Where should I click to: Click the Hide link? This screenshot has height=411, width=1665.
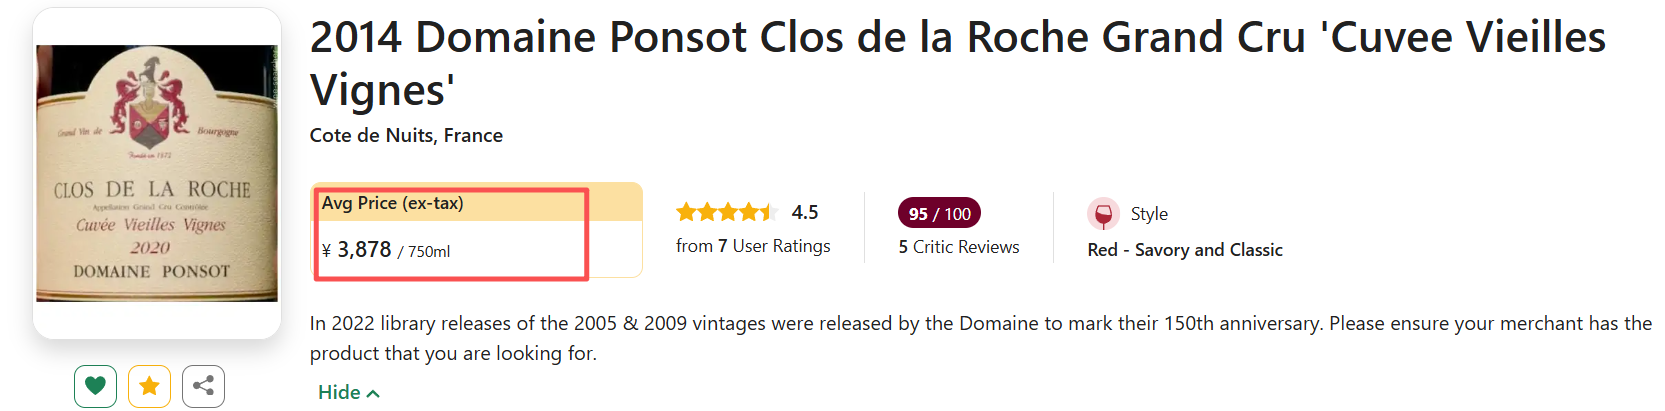coord(339,393)
